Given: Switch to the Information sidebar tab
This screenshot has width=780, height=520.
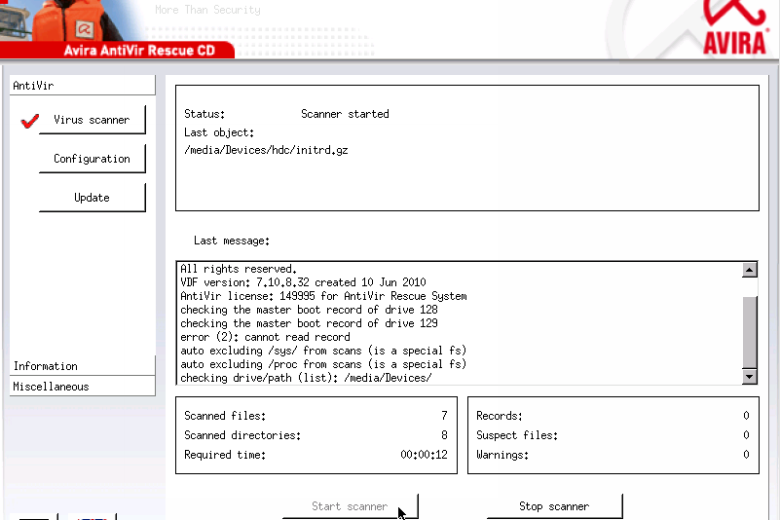Looking at the screenshot, I should pos(83,366).
